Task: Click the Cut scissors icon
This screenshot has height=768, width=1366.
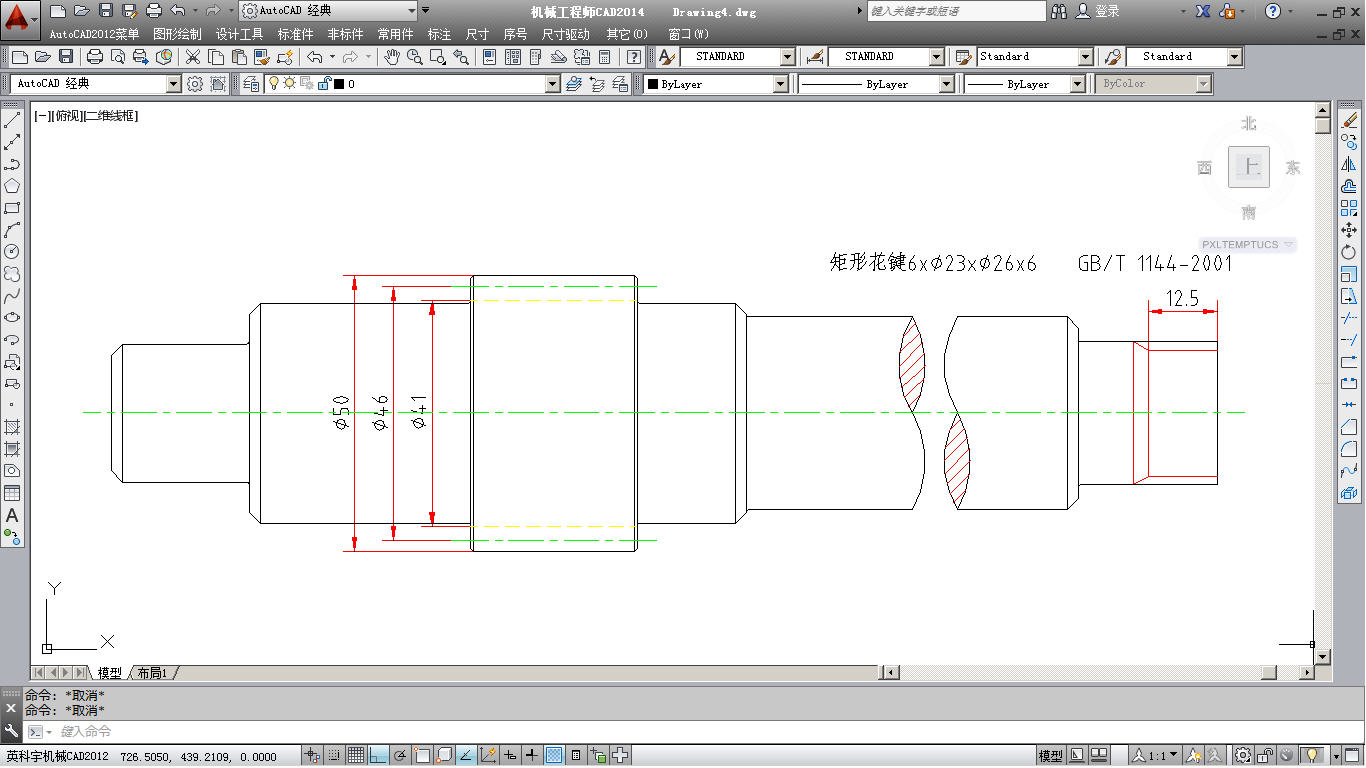Action: tap(193, 57)
